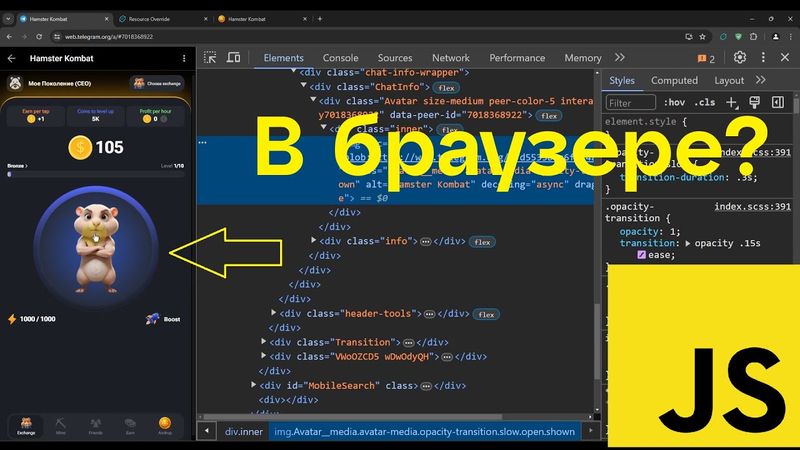This screenshot has height=450, width=800.
Task: Open the Boost rocket button
Action: click(163, 319)
